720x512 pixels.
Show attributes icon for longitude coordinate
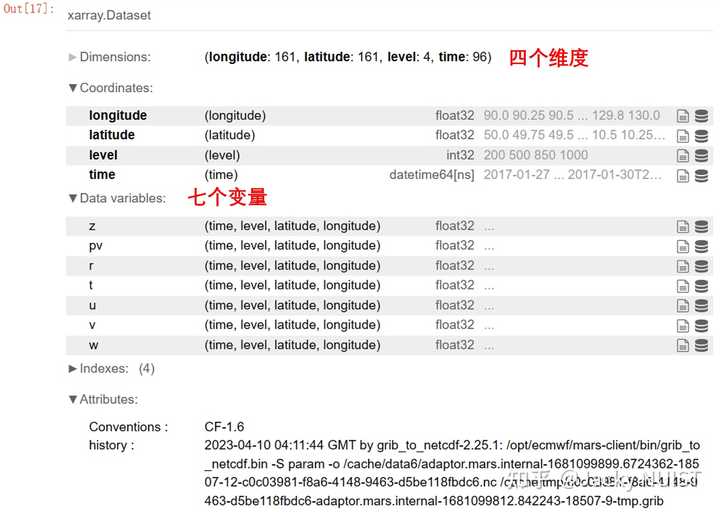[x=683, y=116]
